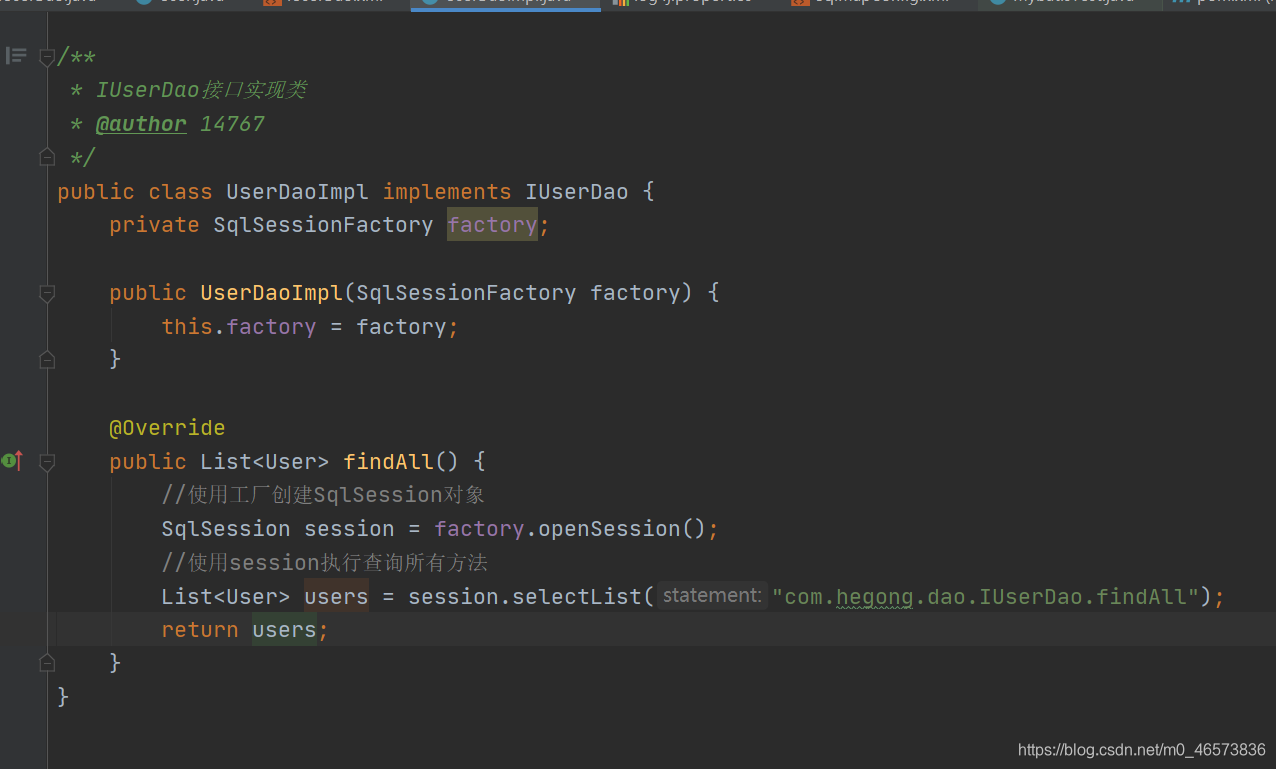Click fold marker at findAll closing brace
The image size is (1276, 769).
pos(47,662)
